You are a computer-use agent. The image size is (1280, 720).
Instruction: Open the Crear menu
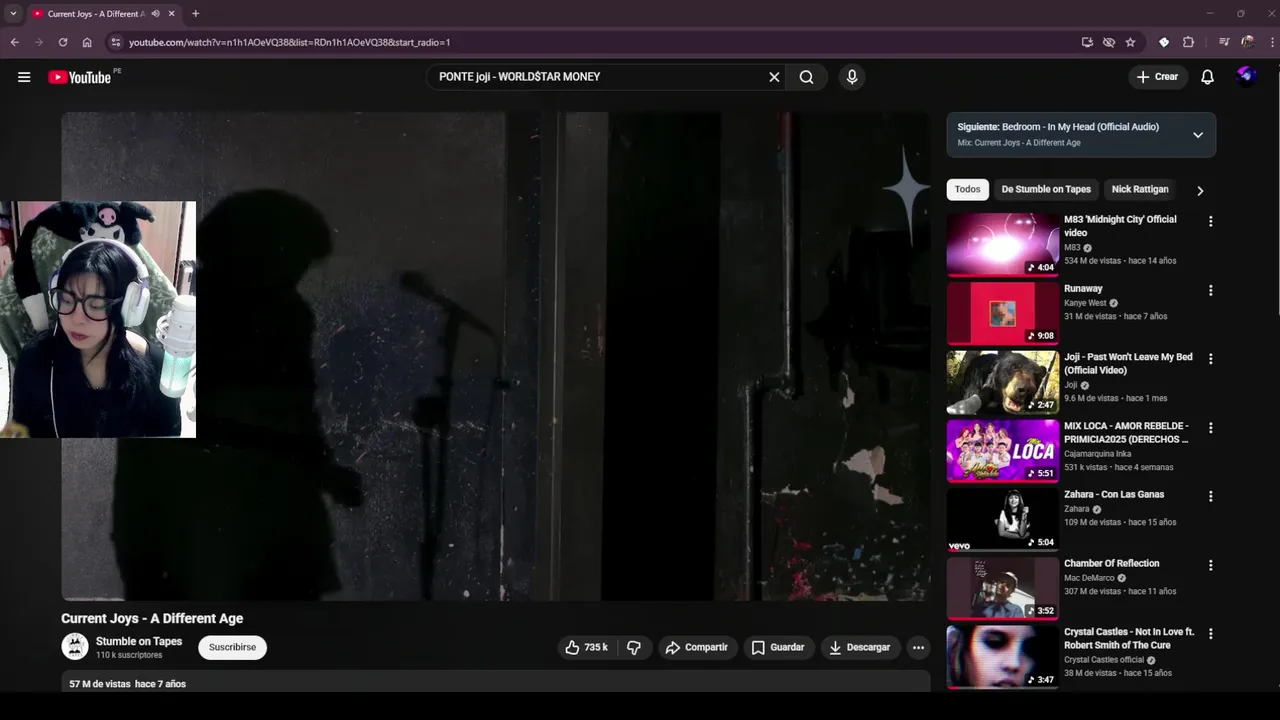1158,77
